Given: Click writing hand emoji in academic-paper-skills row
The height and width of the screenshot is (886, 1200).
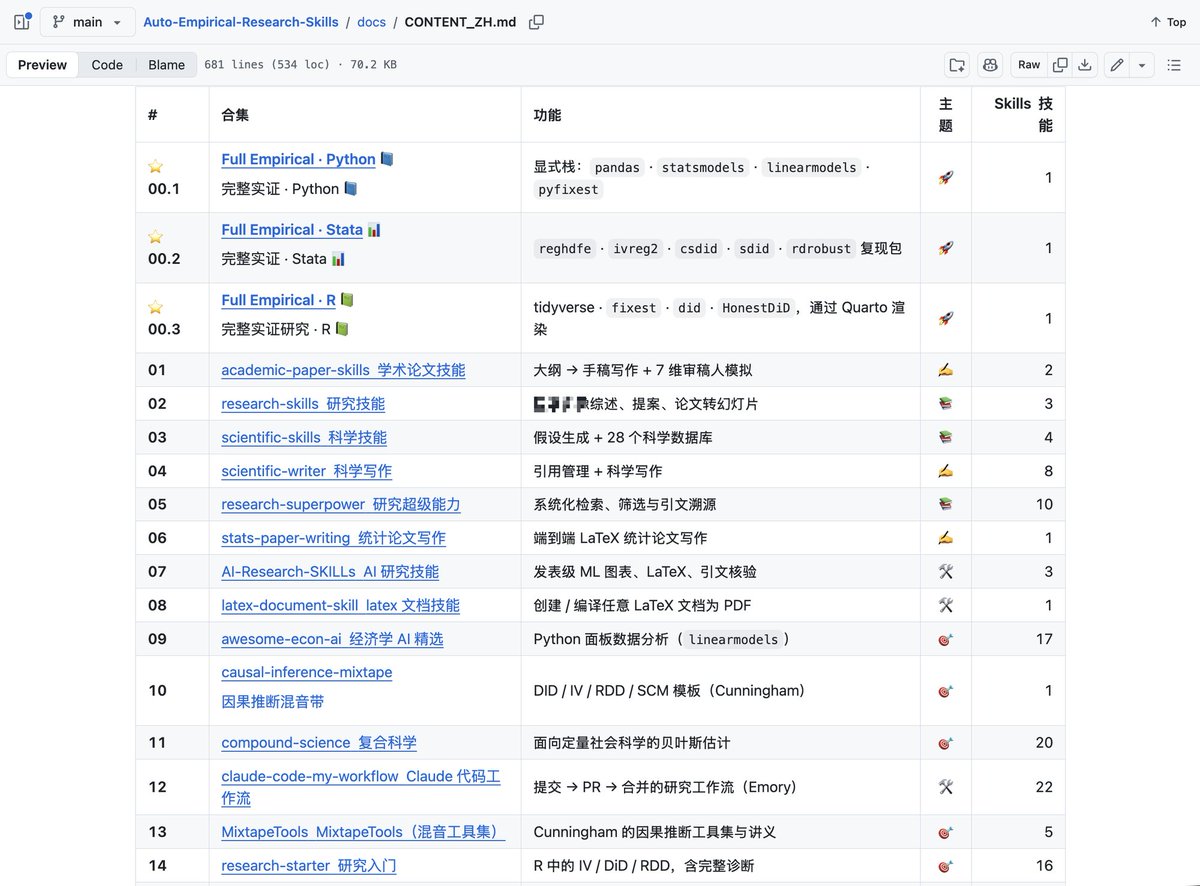Looking at the screenshot, I should pos(946,370).
